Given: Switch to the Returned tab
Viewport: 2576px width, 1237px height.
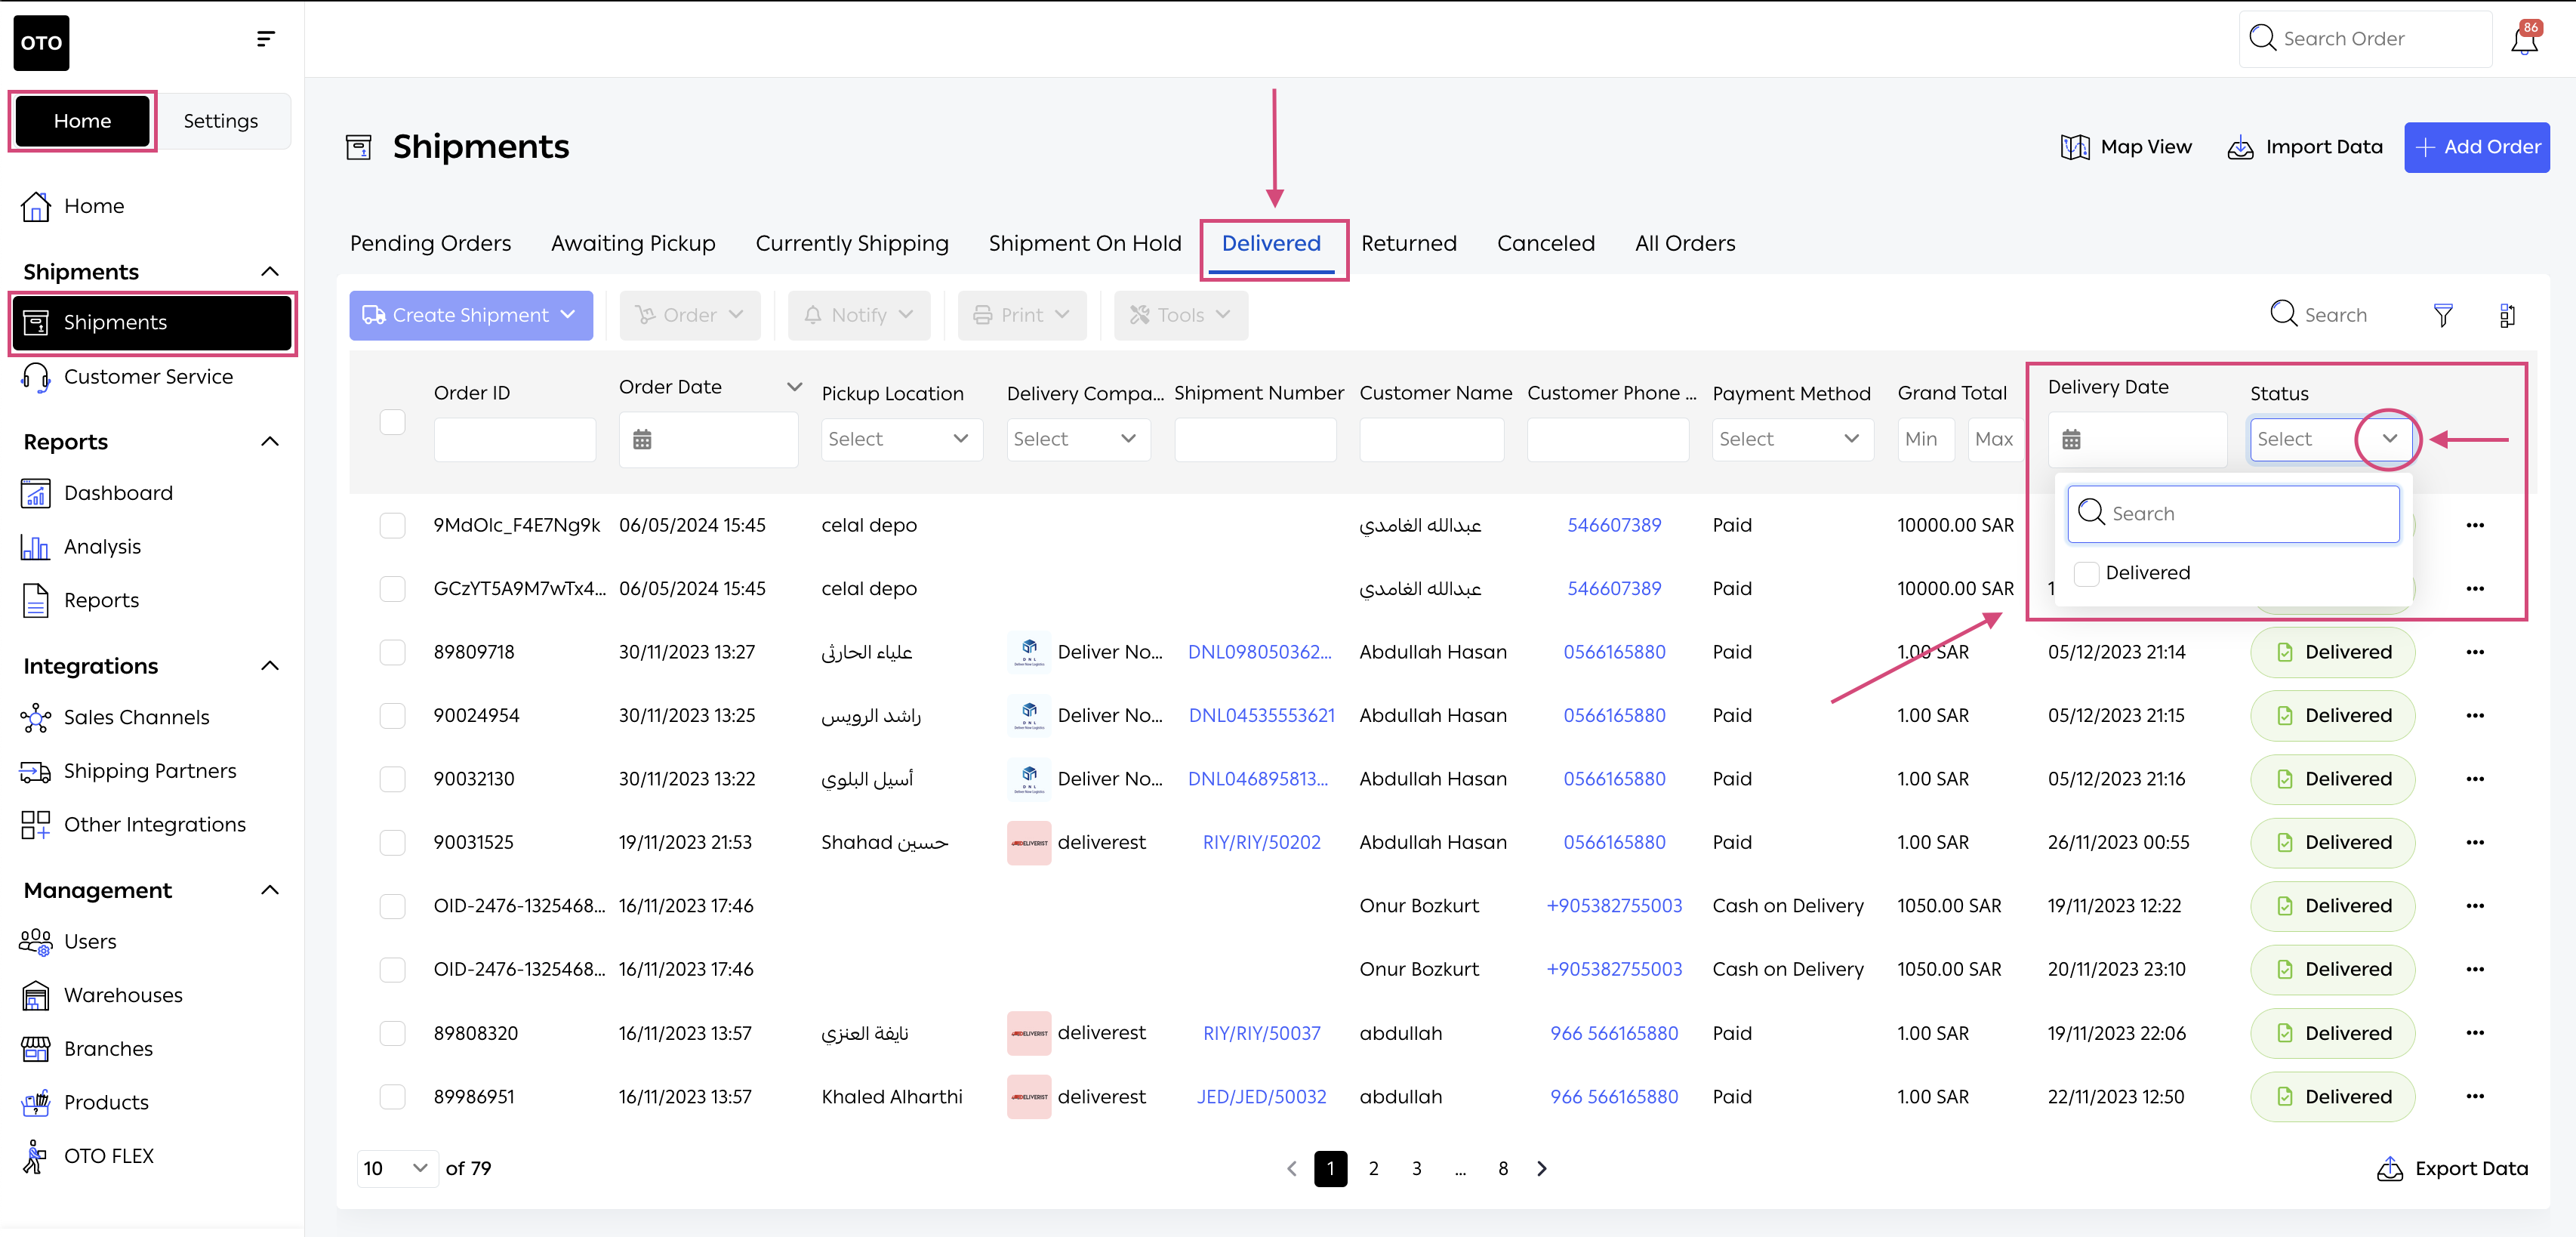Looking at the screenshot, I should tap(1408, 243).
